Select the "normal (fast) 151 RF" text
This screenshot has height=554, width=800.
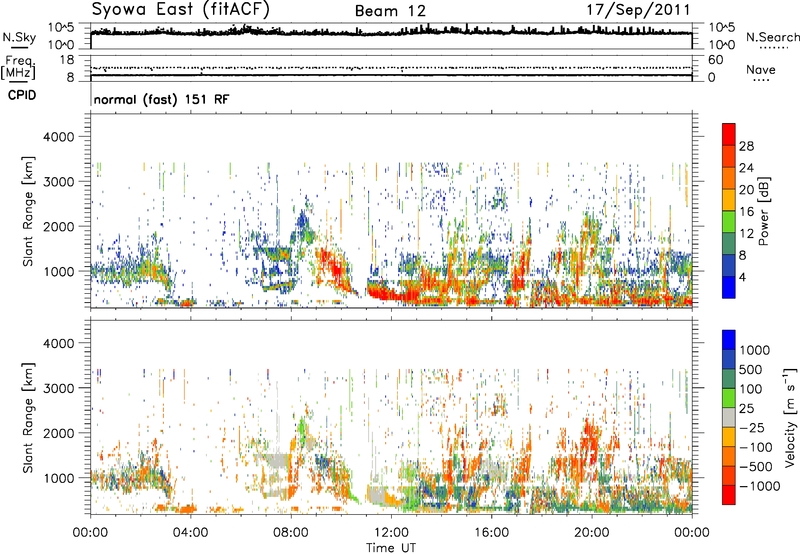162,99
